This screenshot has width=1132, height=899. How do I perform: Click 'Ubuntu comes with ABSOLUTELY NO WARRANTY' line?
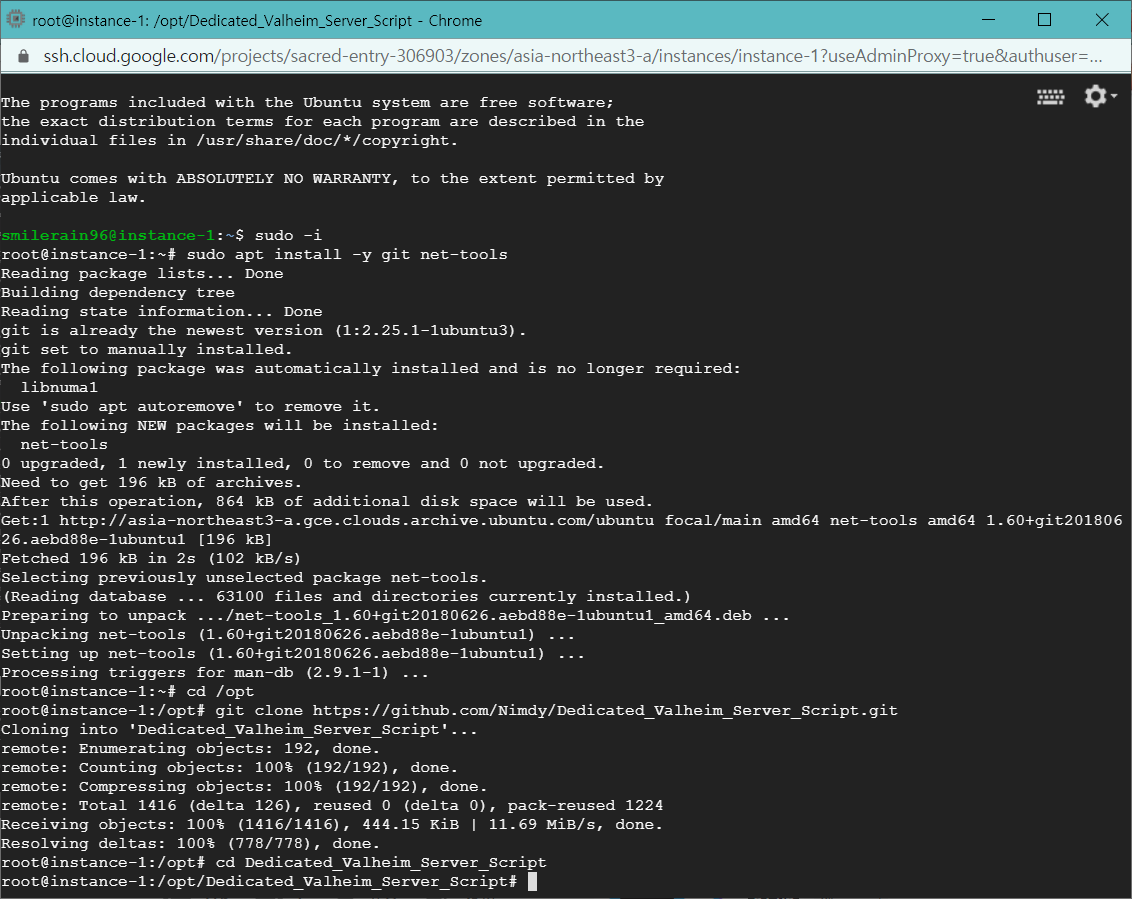[x=333, y=178]
